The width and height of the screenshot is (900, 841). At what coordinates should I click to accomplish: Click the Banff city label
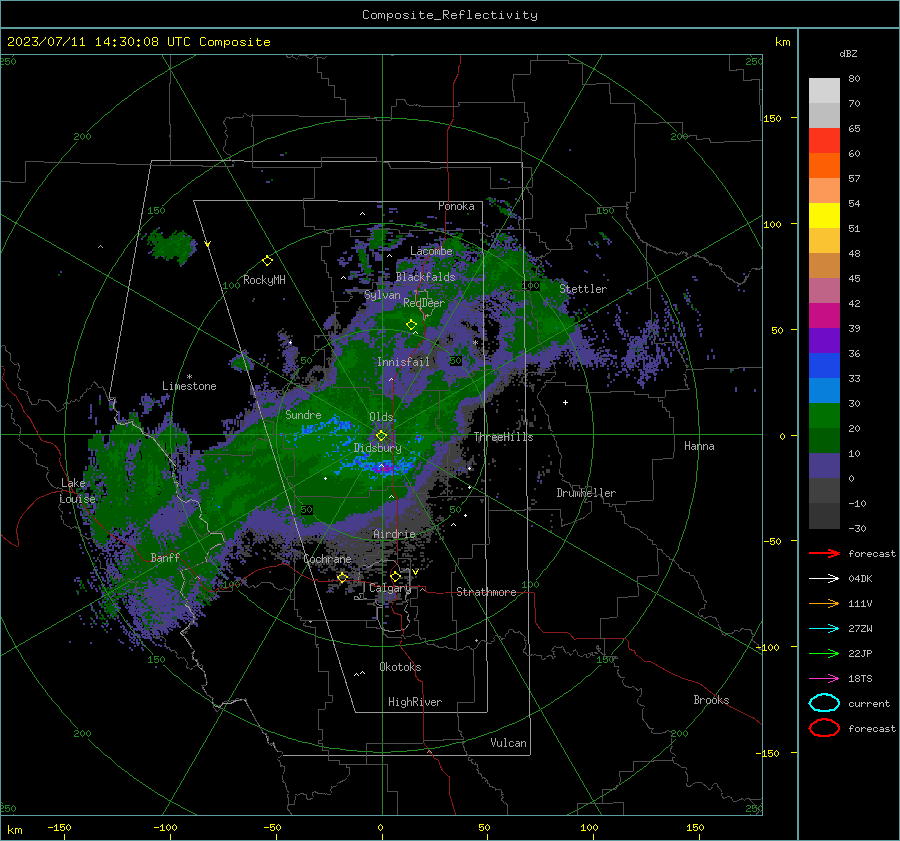tap(165, 557)
